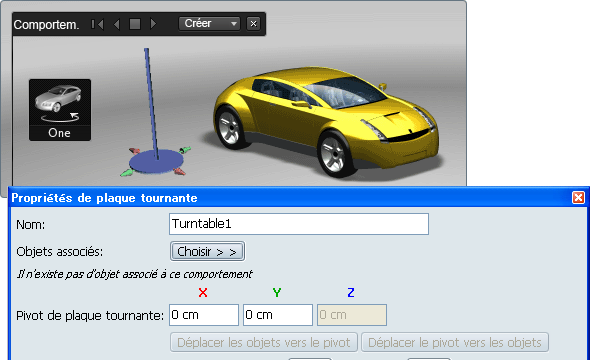Stop the behavior playback
This screenshot has width=595, height=360.
tap(135, 24)
